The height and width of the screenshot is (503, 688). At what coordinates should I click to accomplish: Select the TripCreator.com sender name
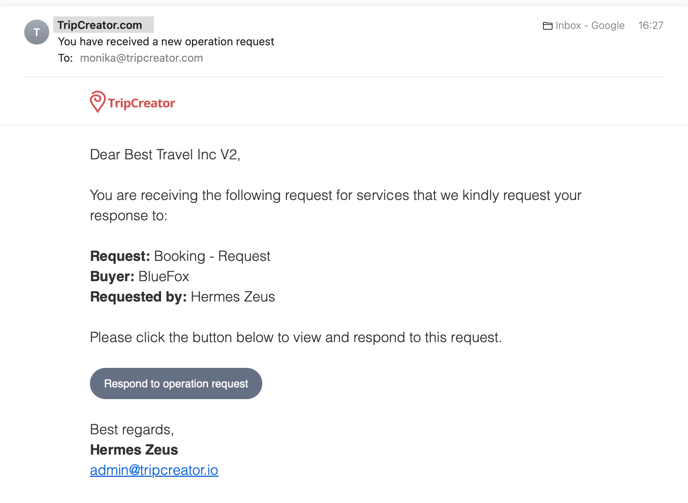(x=100, y=25)
